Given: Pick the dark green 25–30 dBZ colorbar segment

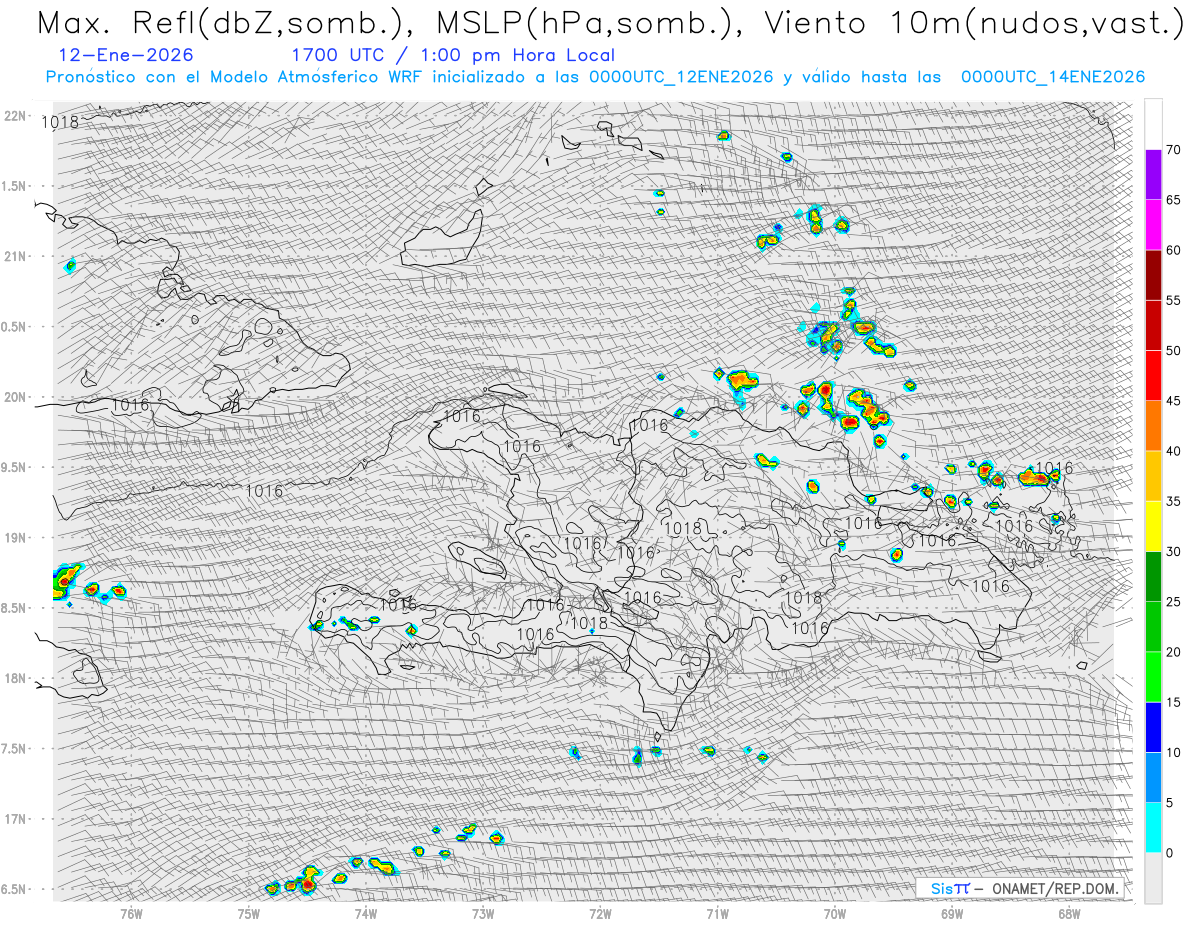Looking at the screenshot, I should (x=1153, y=576).
